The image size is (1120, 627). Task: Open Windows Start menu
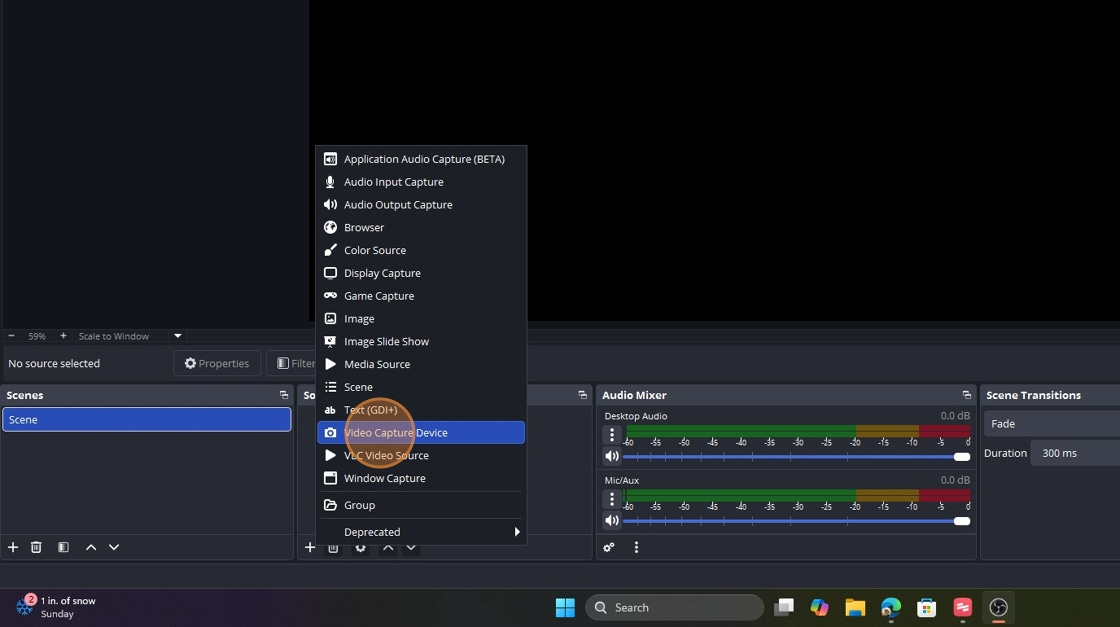click(565, 608)
